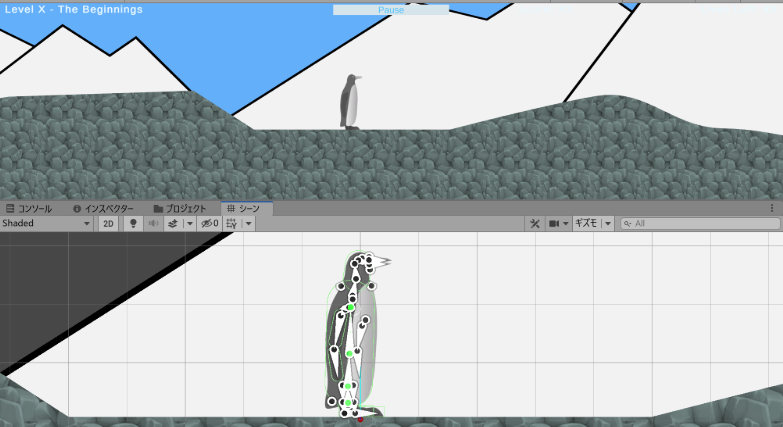Toggle gizmos with the ギズモ button
This screenshot has width=783, height=427.
pos(586,223)
